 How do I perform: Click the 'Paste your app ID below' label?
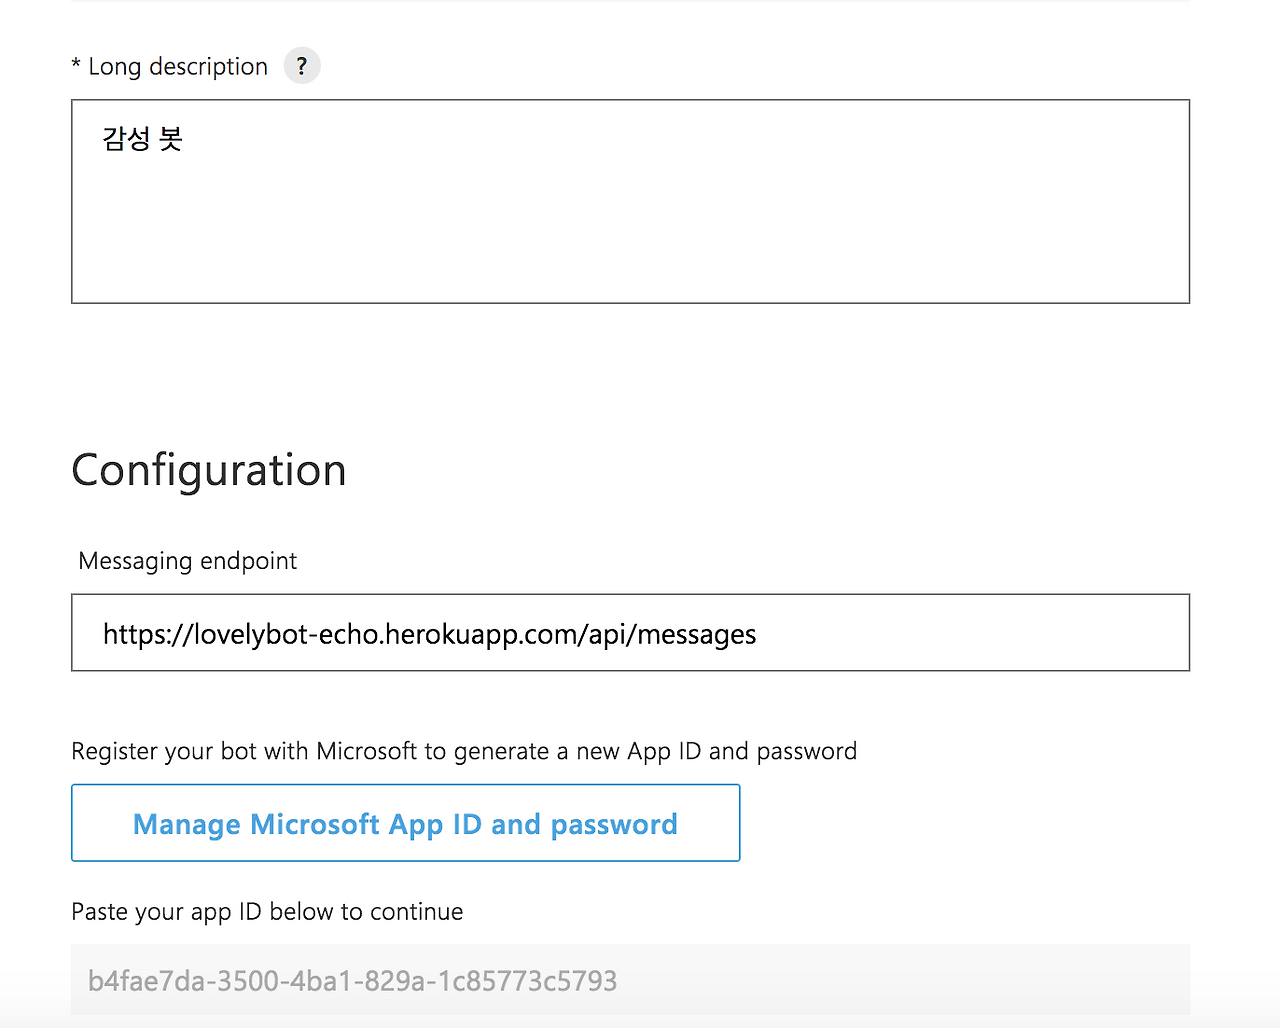267,912
